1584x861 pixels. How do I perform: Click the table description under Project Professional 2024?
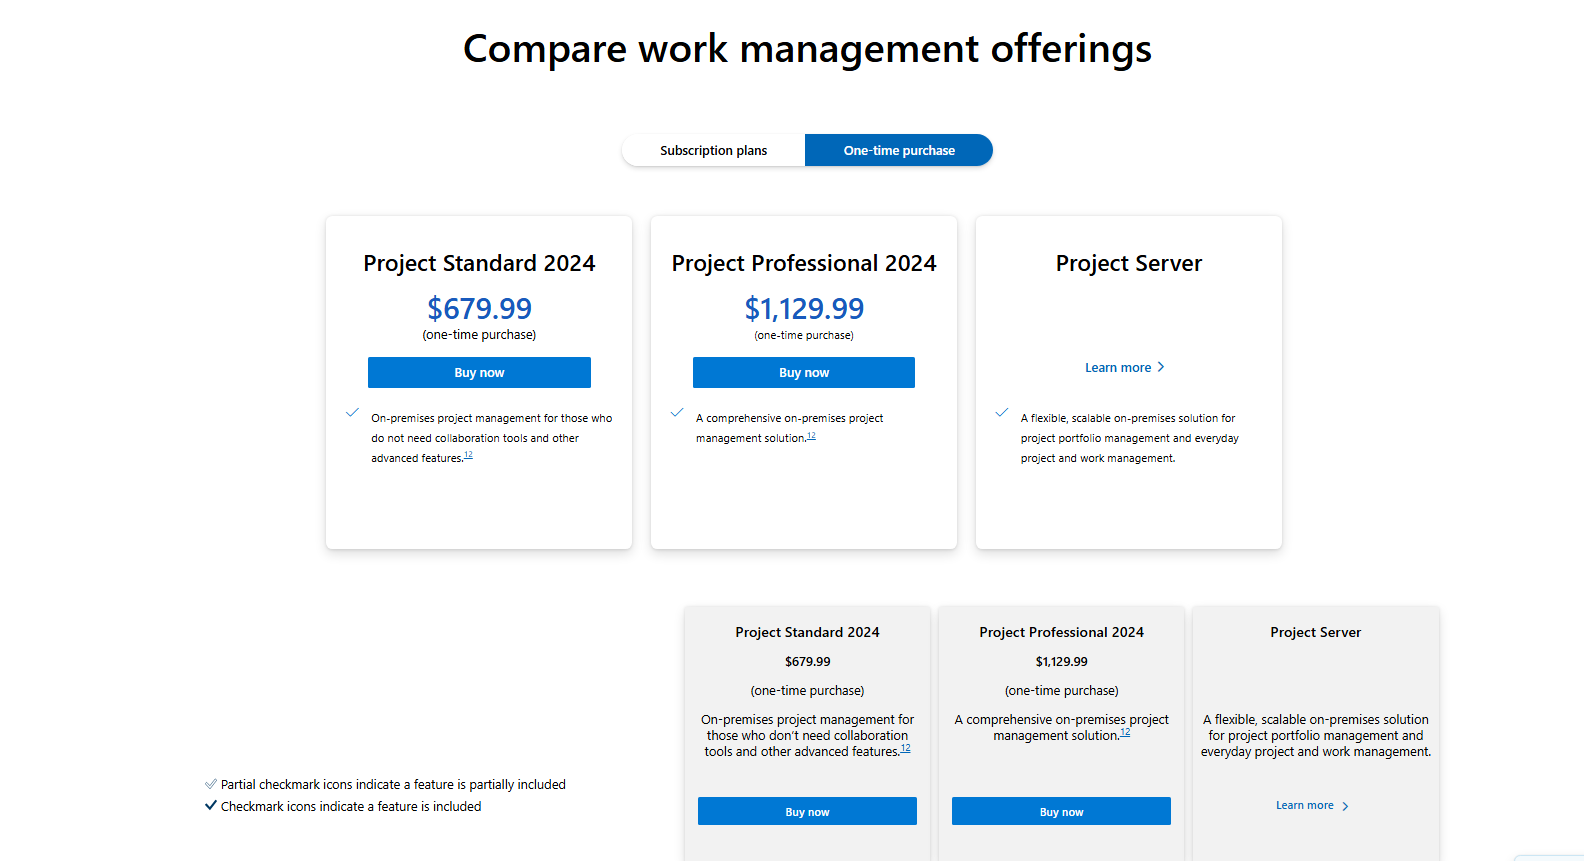point(1061,727)
